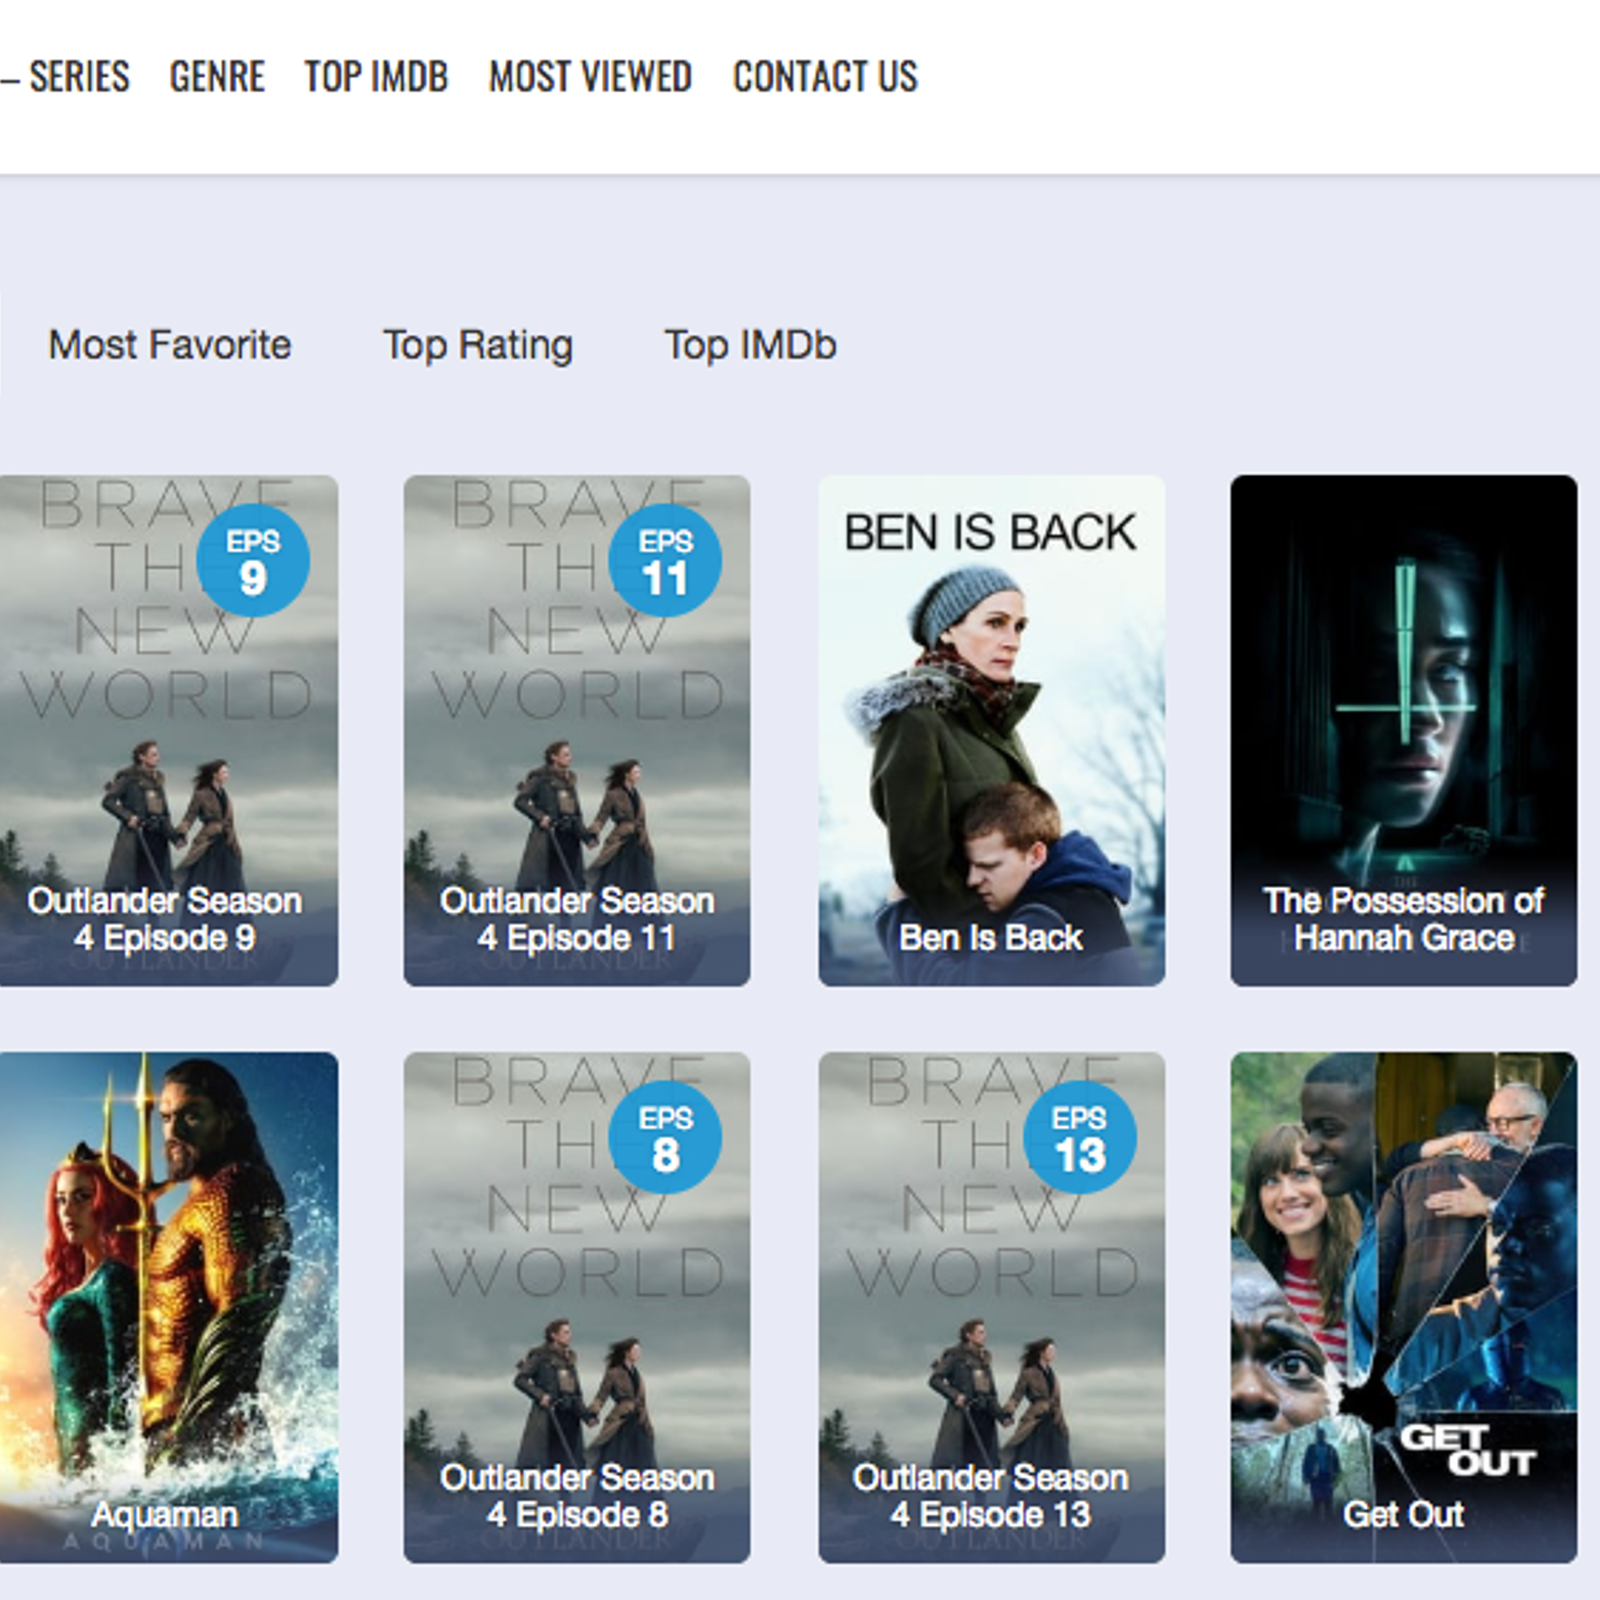Switch to the Most Favorite tab

(x=170, y=345)
